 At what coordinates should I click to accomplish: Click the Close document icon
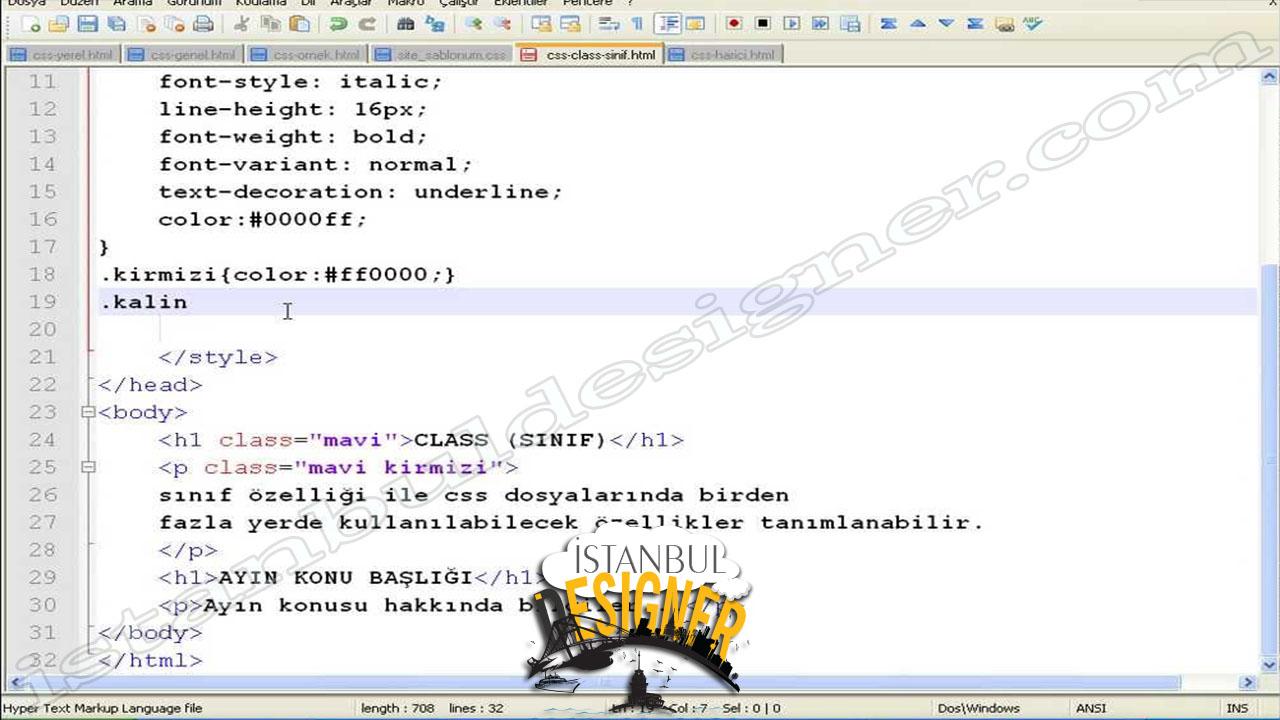(x=147, y=23)
